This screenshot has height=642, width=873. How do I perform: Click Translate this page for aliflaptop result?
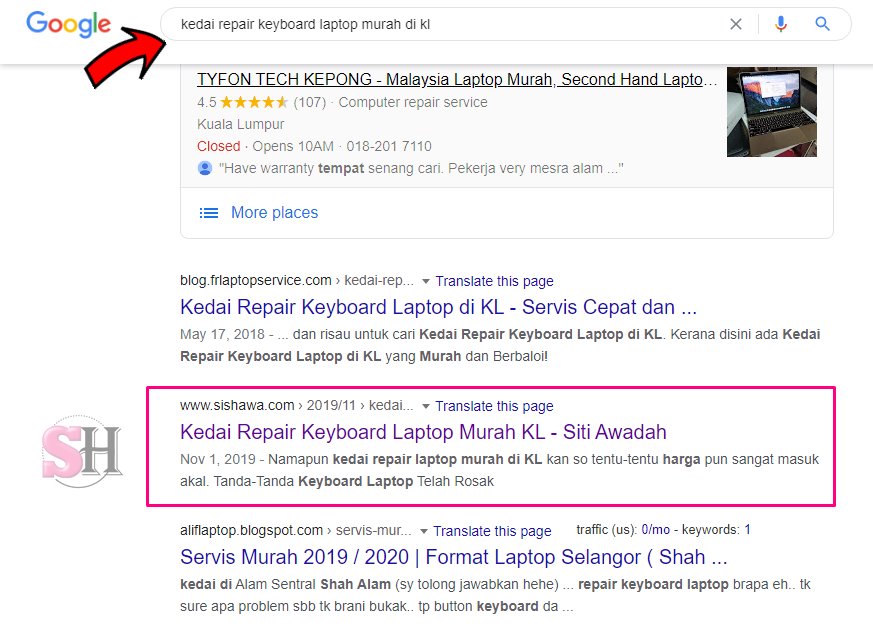[x=492, y=531]
